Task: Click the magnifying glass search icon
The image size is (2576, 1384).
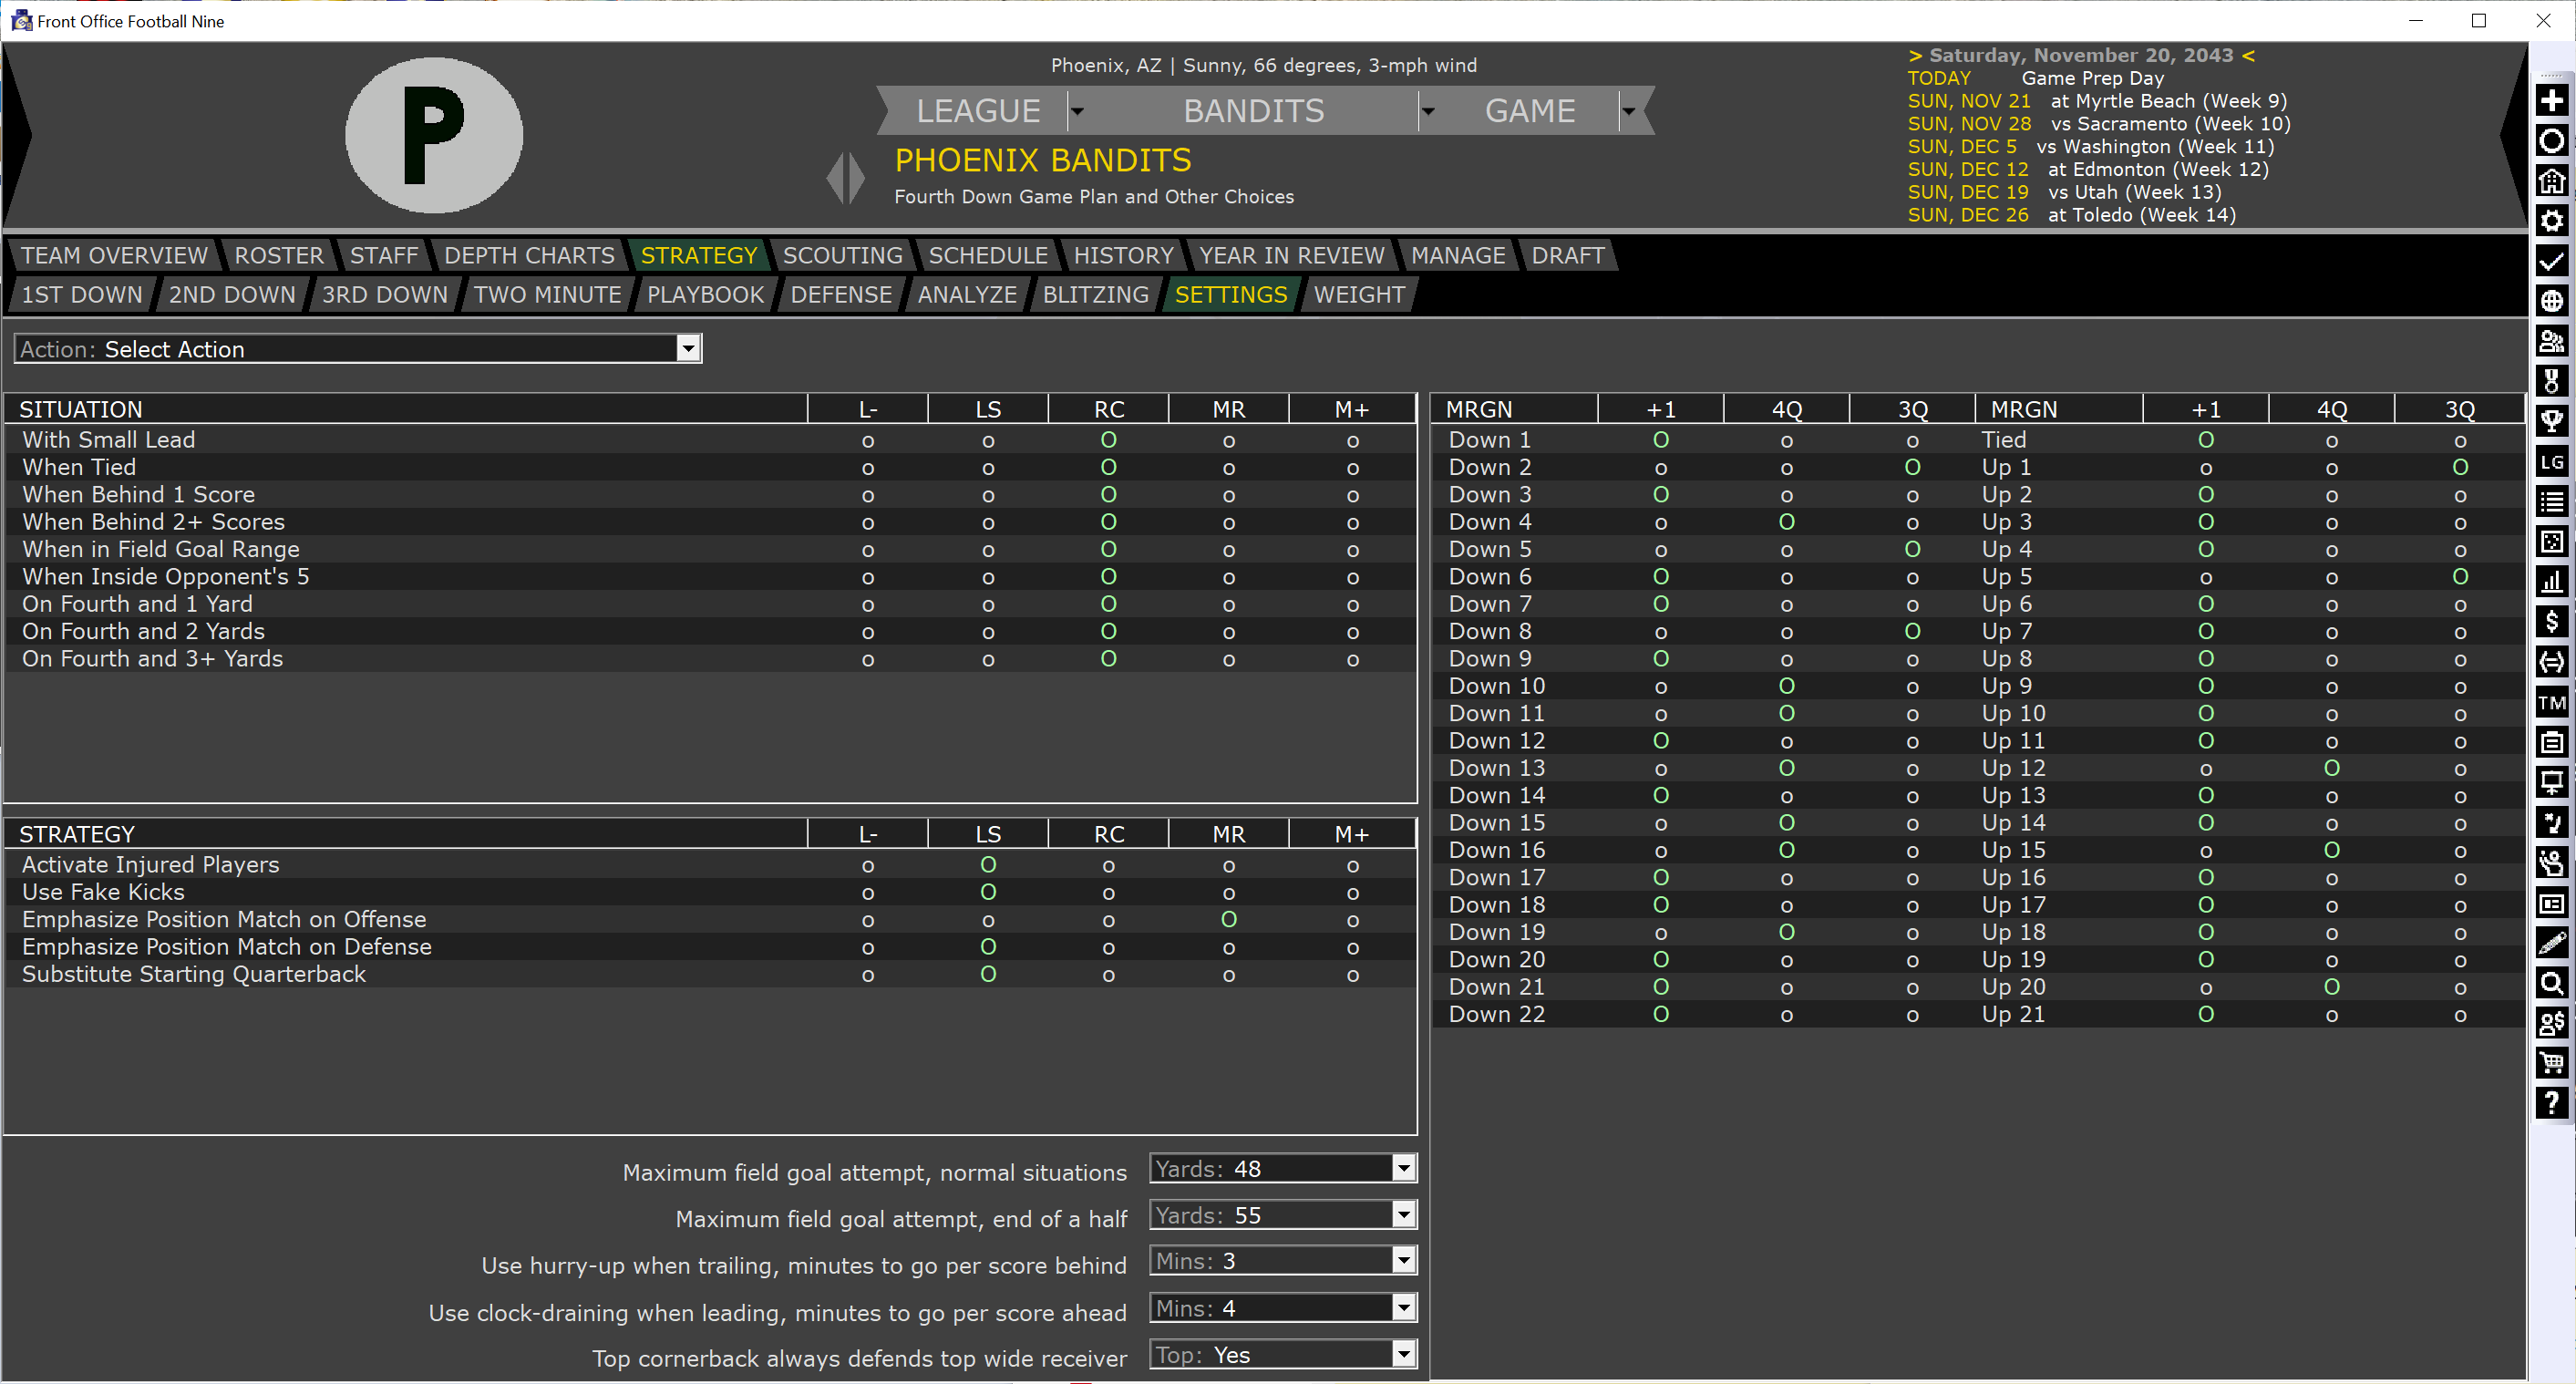Action: [x=2551, y=983]
